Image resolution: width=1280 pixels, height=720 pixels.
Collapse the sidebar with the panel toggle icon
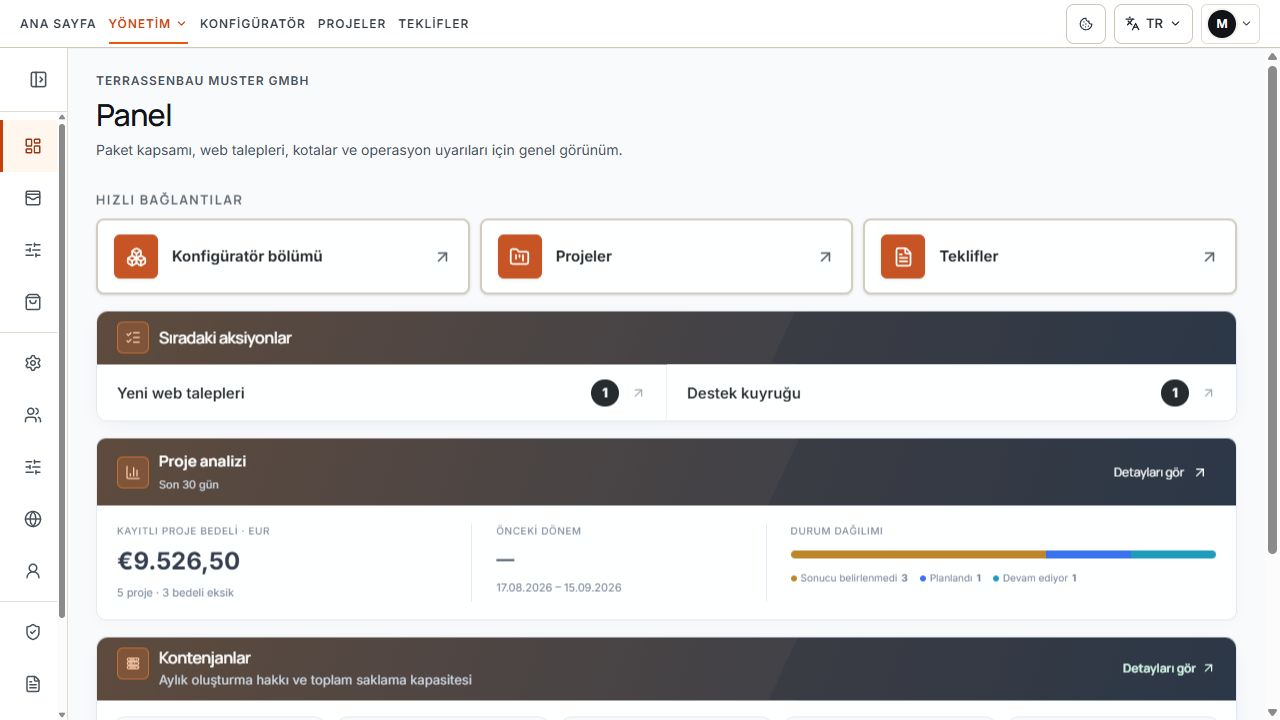[38, 79]
